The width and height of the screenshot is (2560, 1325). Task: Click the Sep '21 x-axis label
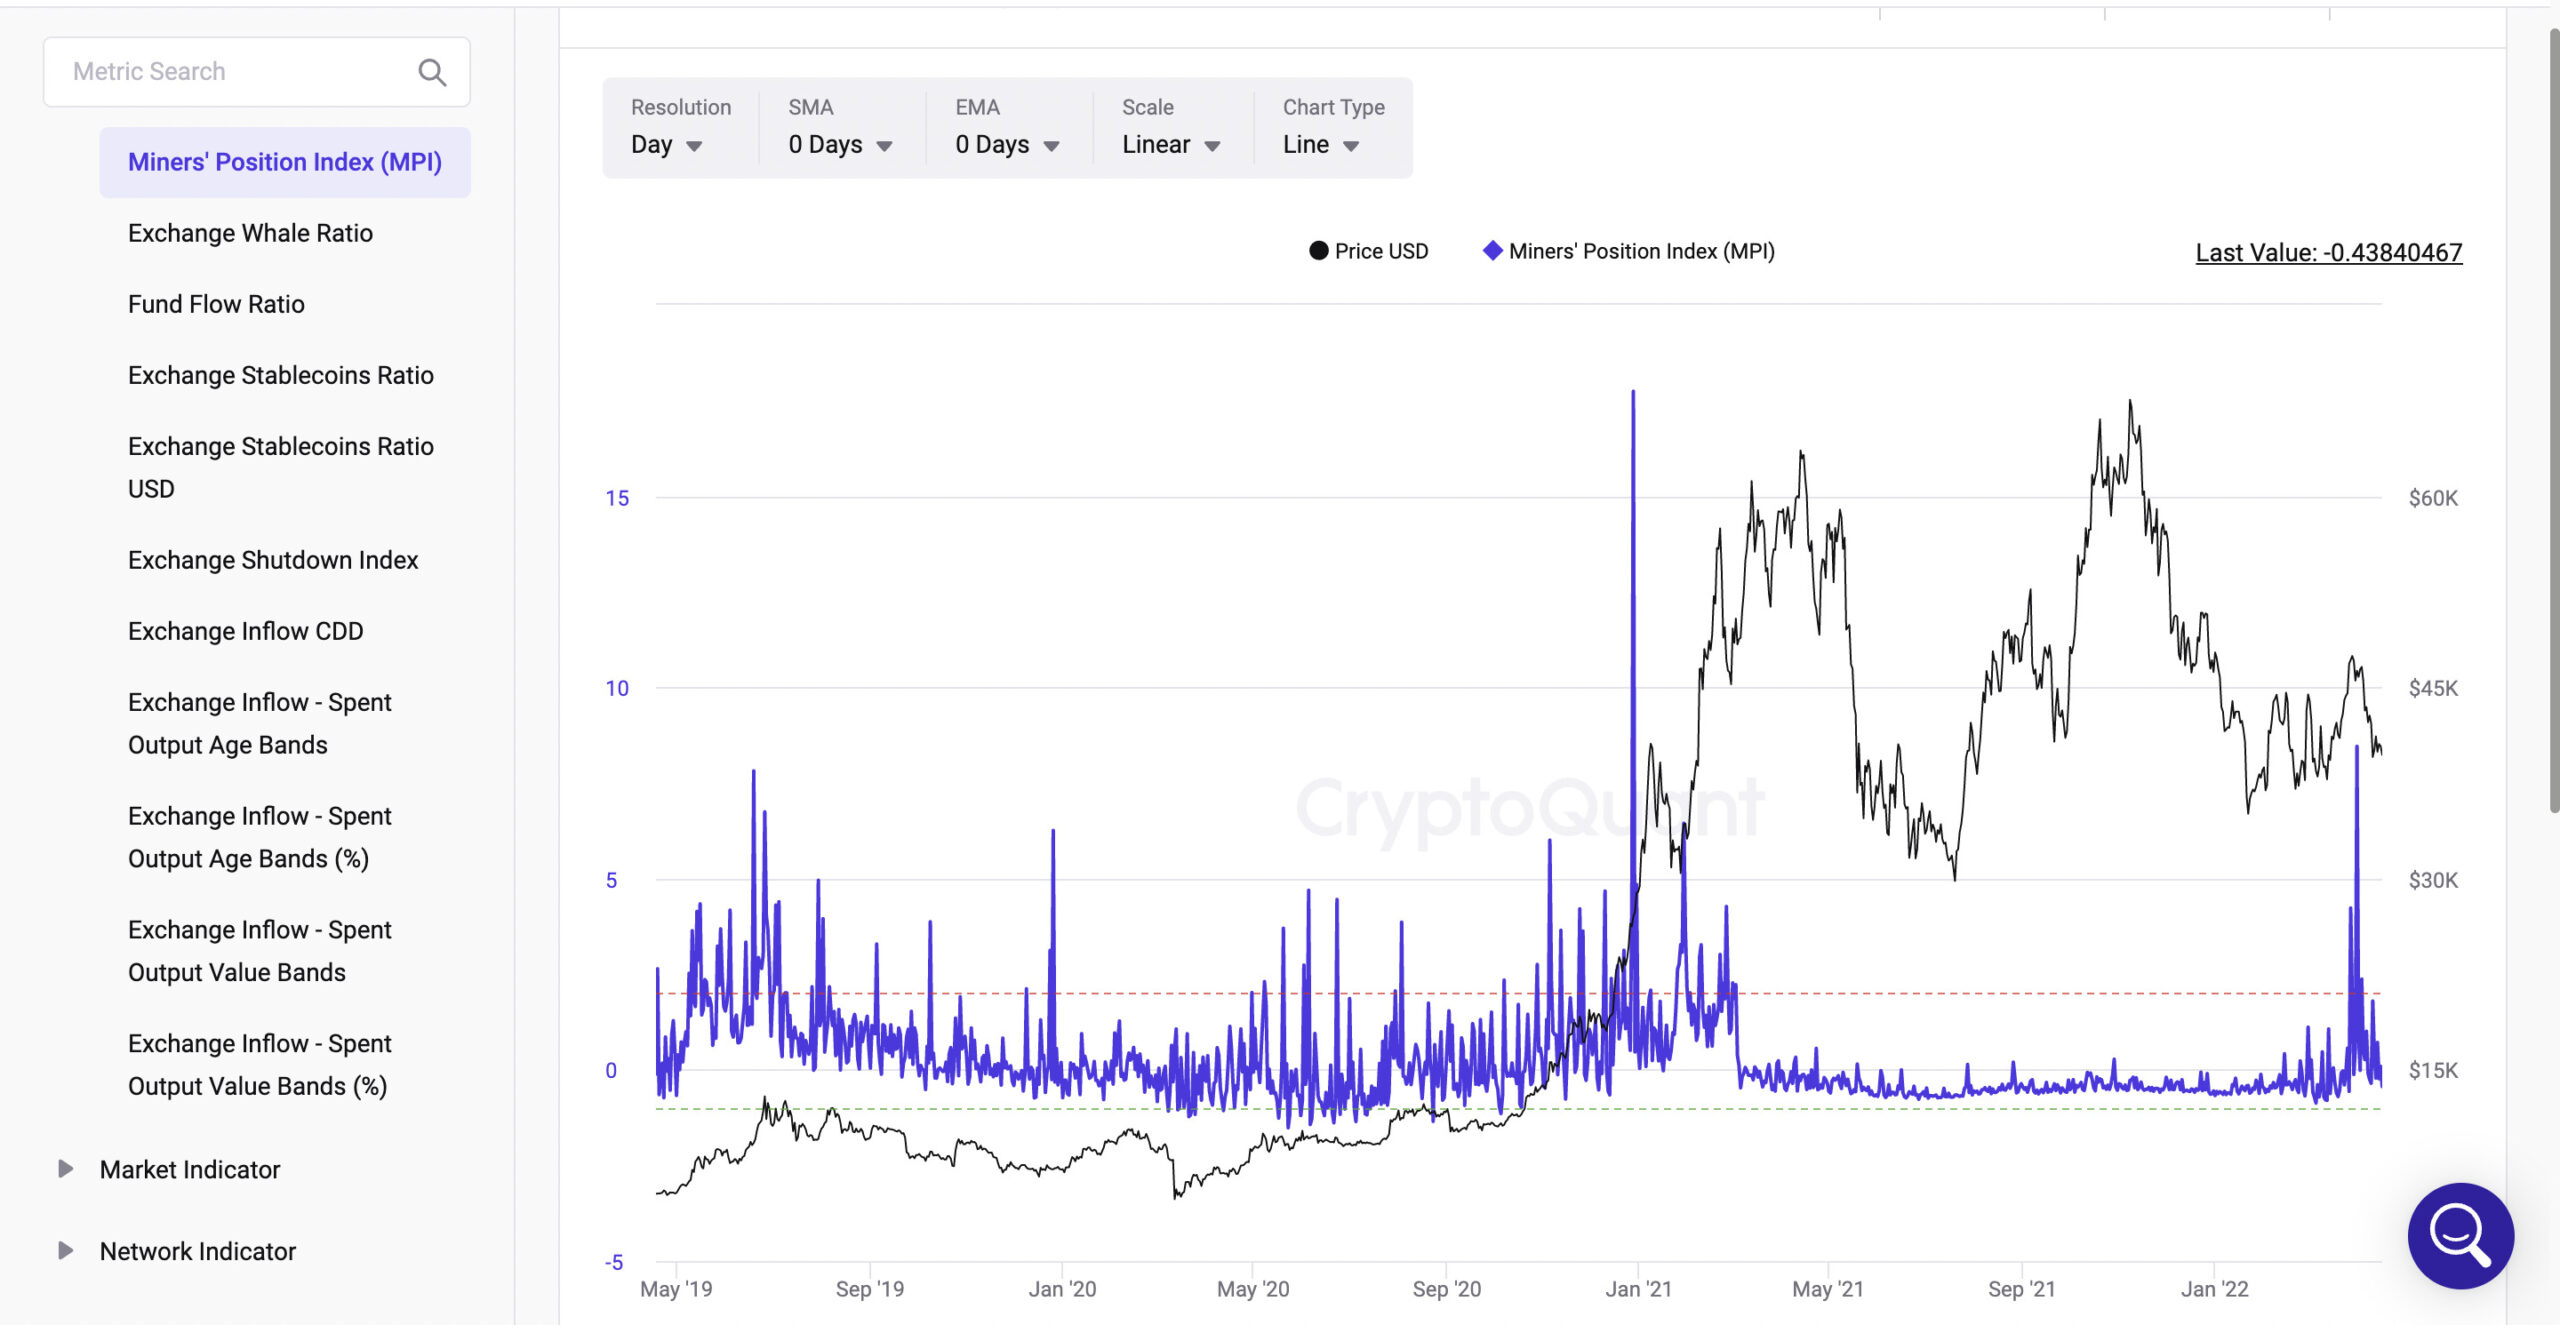point(2021,1289)
